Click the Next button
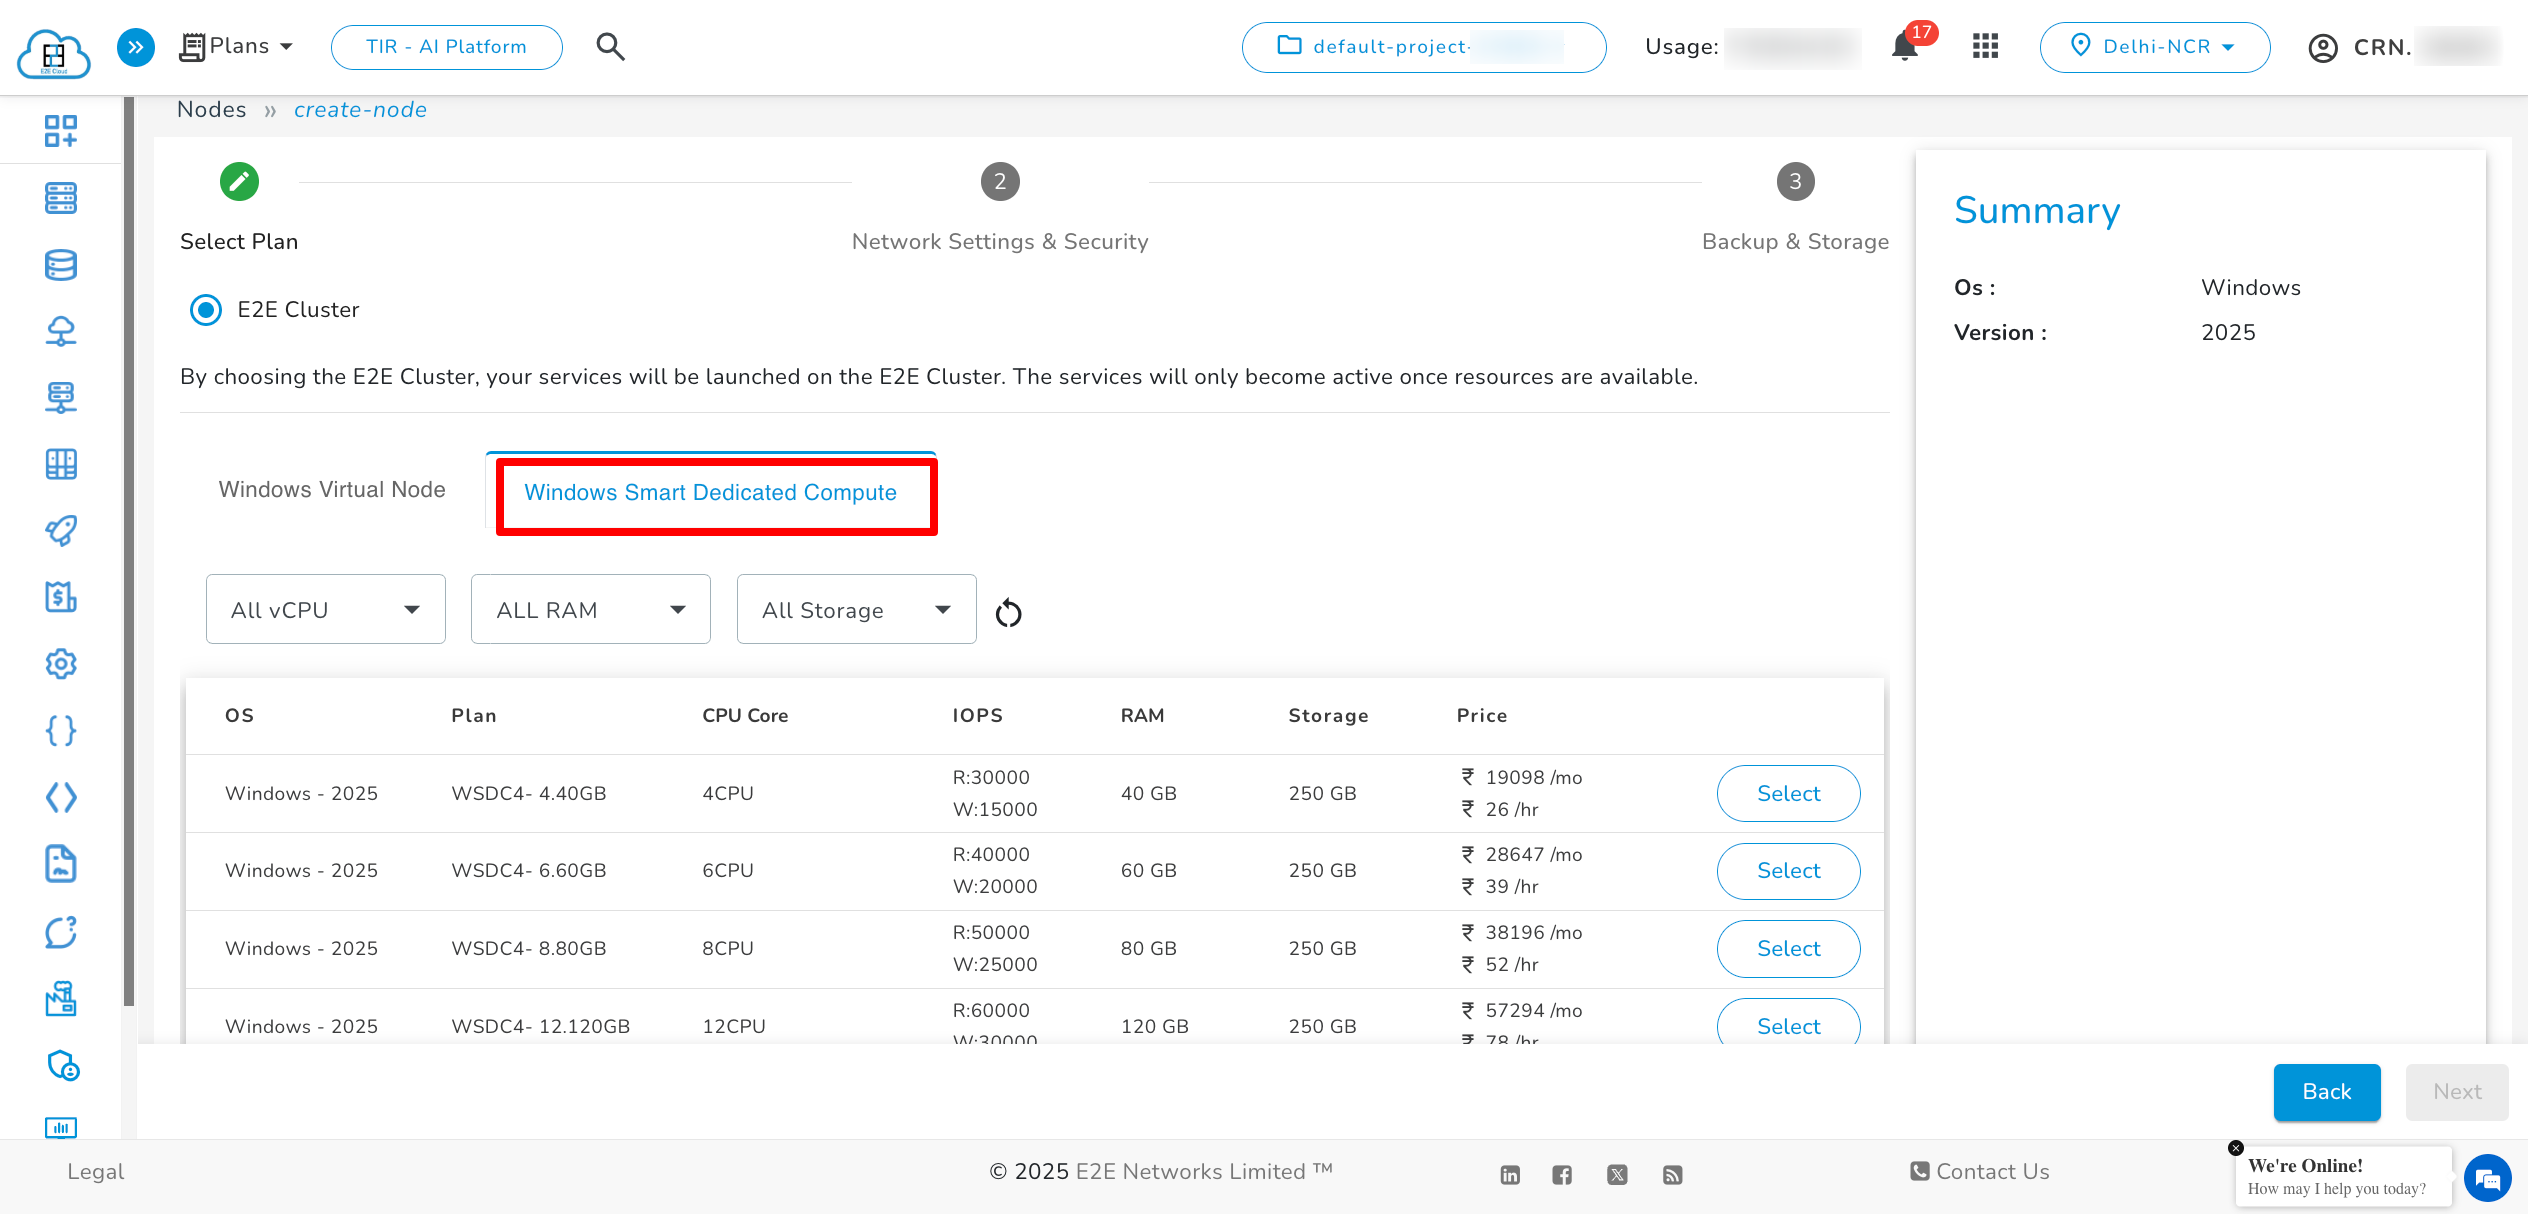The image size is (2528, 1214). coord(2457,1092)
